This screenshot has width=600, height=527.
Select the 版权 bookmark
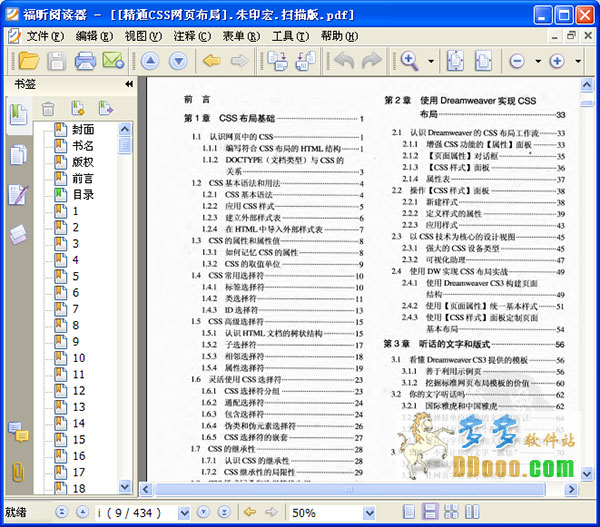pyautogui.click(x=83, y=162)
